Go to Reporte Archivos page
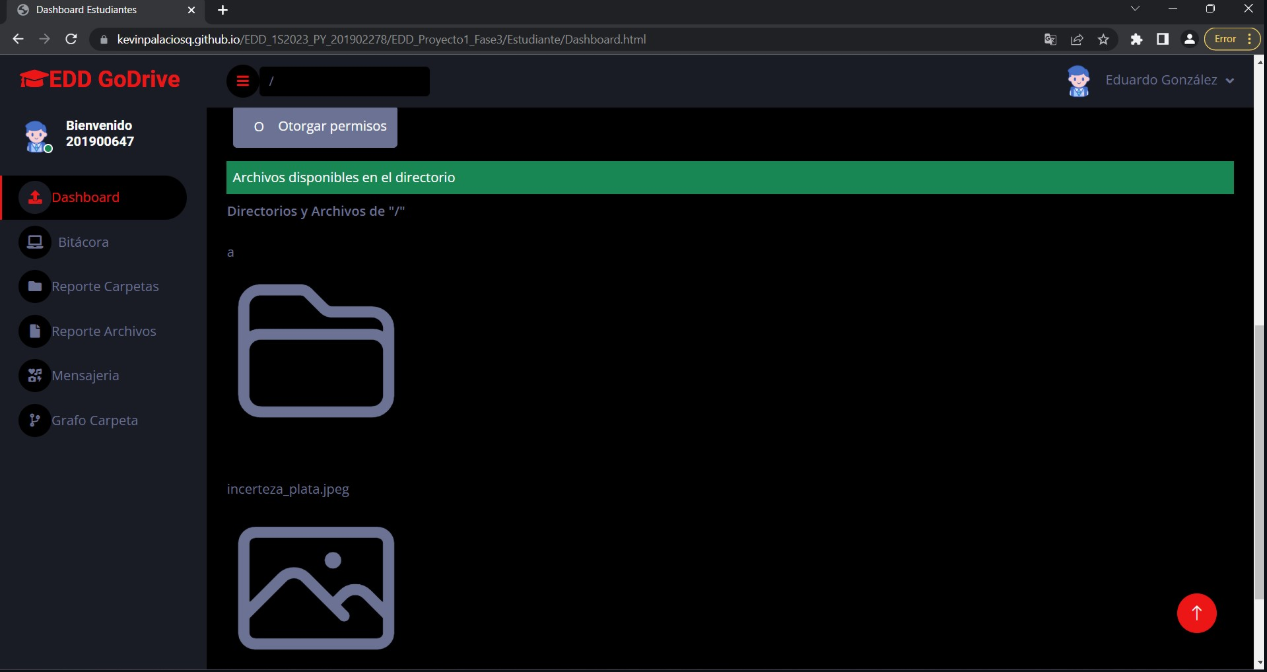The height and width of the screenshot is (672, 1267). pyautogui.click(x=103, y=331)
